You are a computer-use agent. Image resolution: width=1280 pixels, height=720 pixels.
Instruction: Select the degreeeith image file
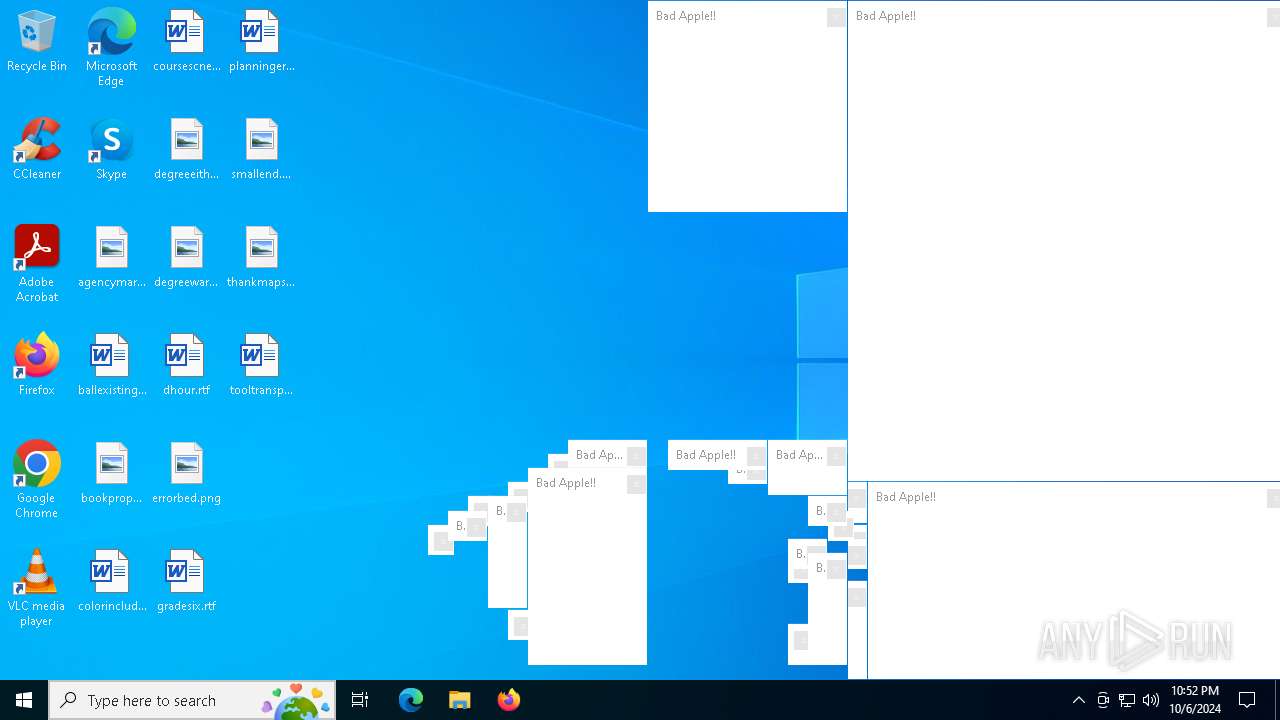[186, 150]
